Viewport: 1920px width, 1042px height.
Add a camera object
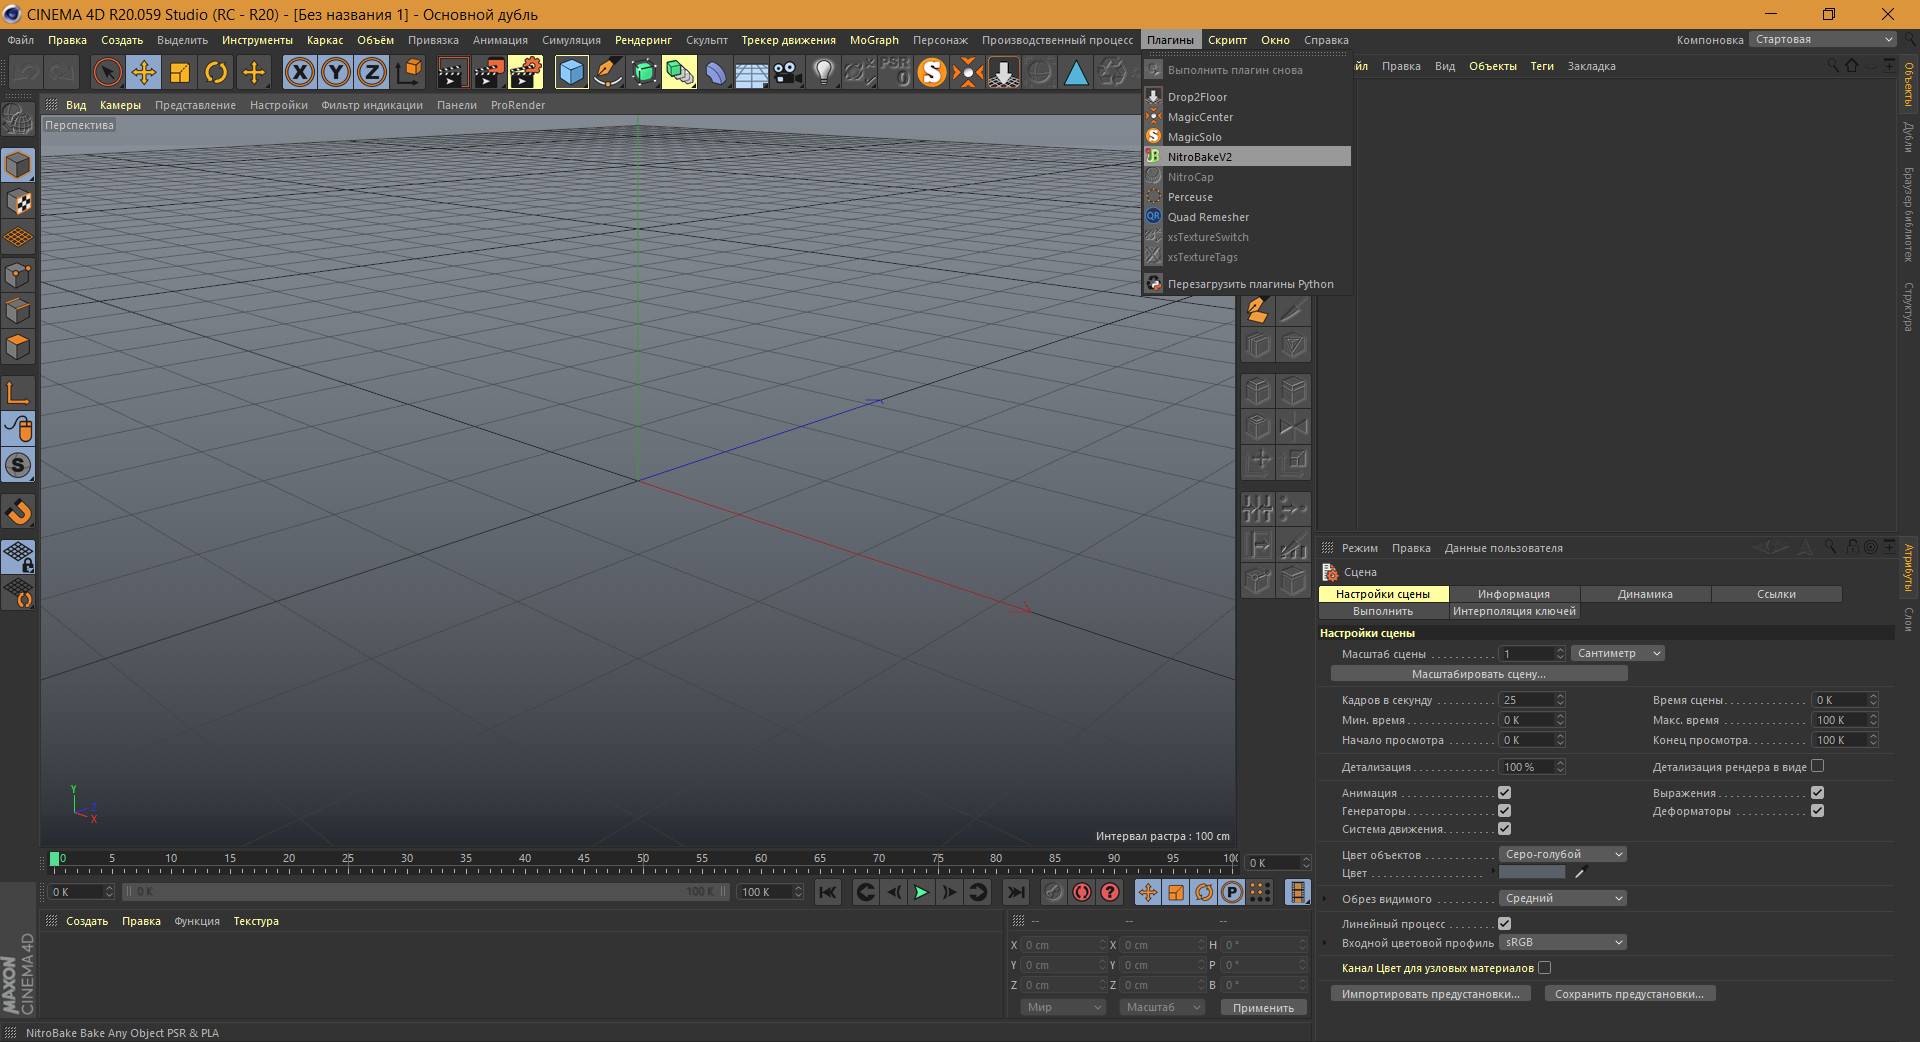point(788,72)
